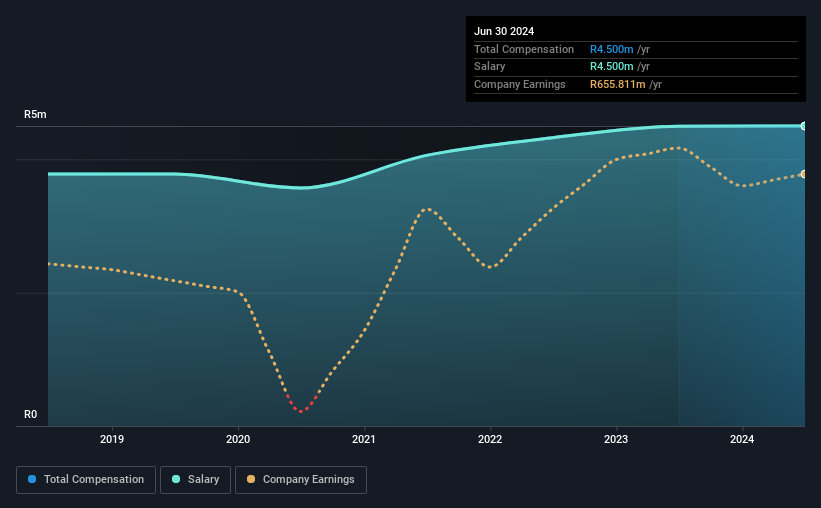
Task: Click the Salary R4.500m value in tooltip
Action: click(612, 67)
